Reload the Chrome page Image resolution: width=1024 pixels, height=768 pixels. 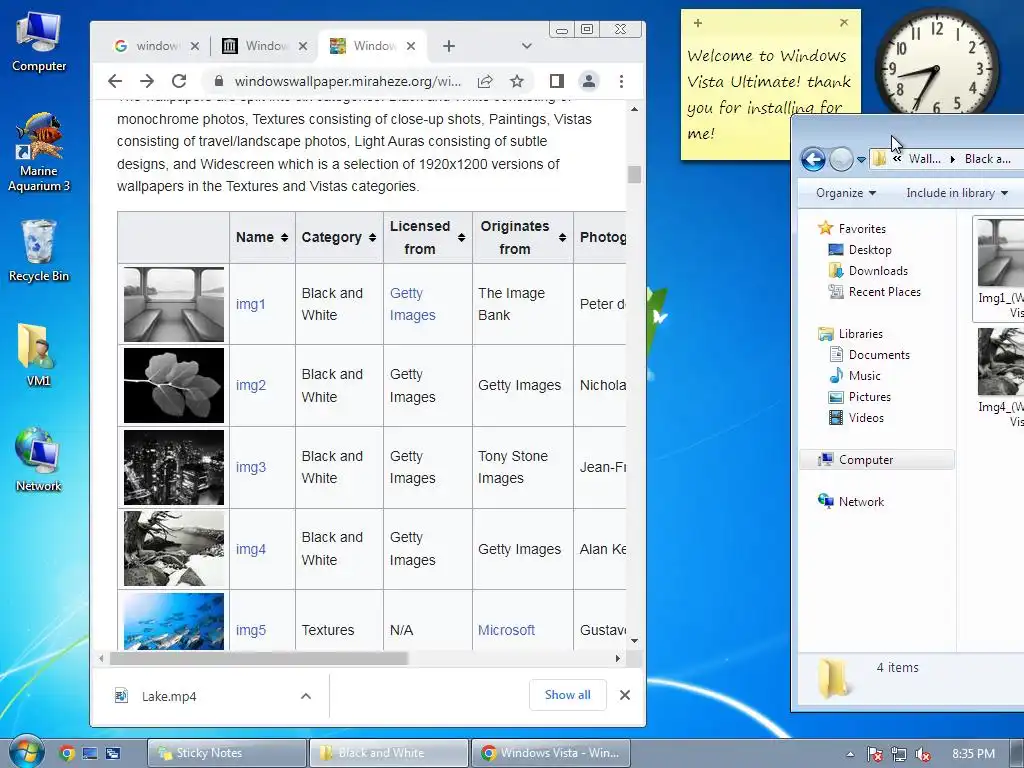click(179, 81)
